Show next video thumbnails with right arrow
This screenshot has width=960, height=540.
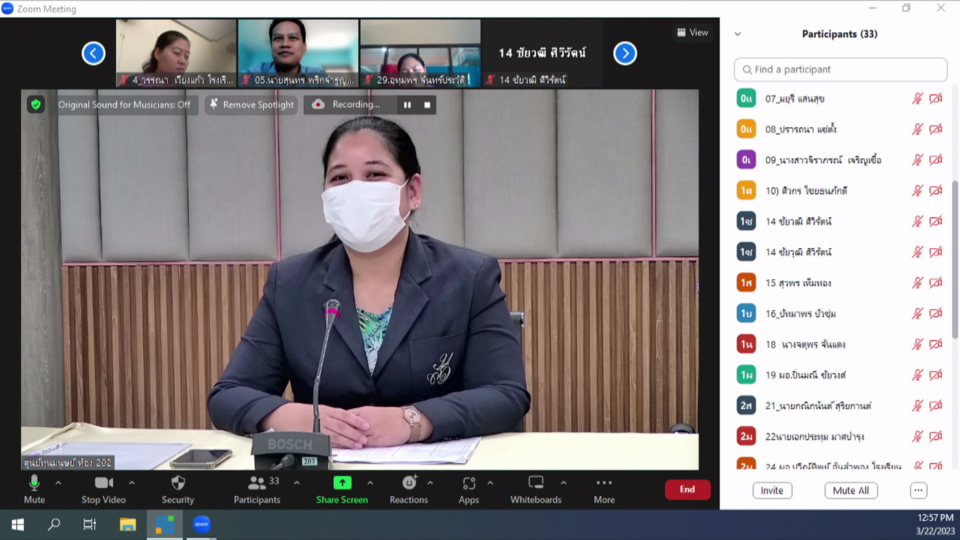coord(625,53)
